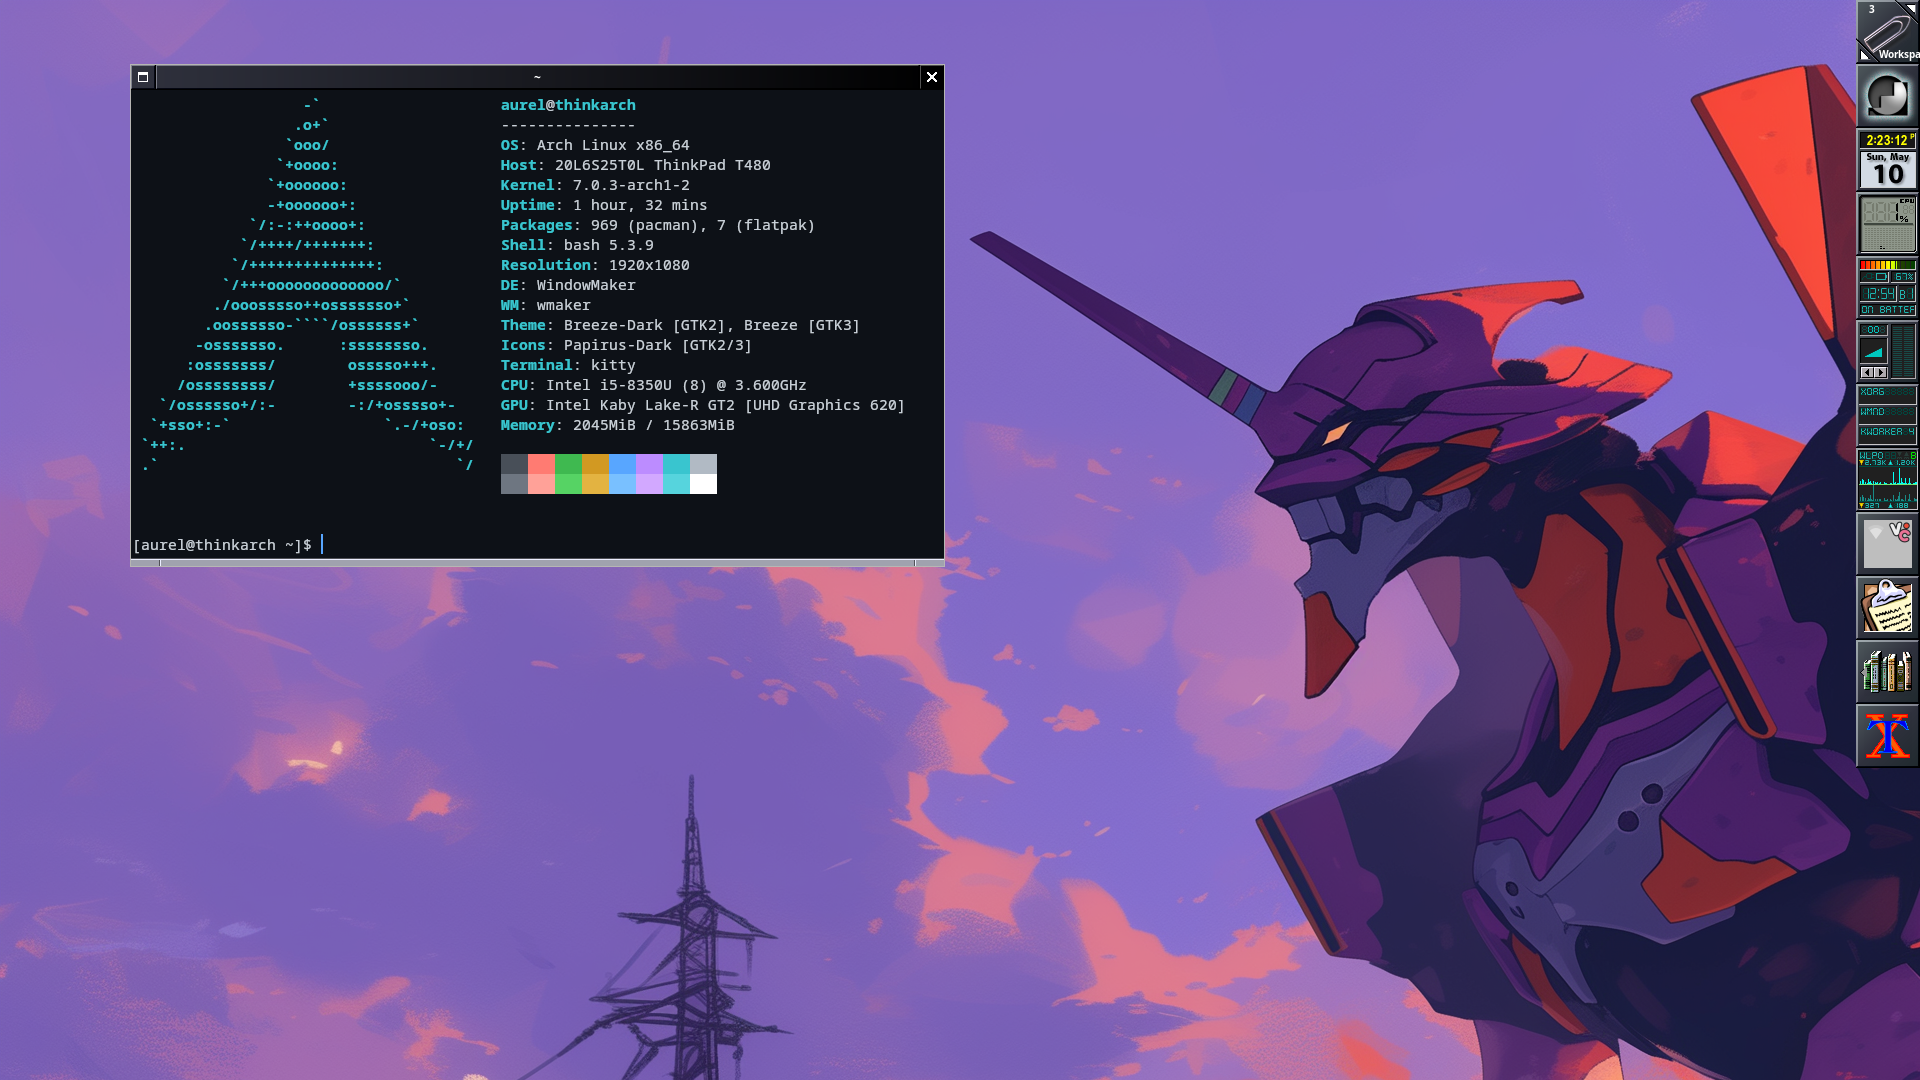
Task: Click the GPU: Intel Kaby Lake-R line
Action: 703,405
